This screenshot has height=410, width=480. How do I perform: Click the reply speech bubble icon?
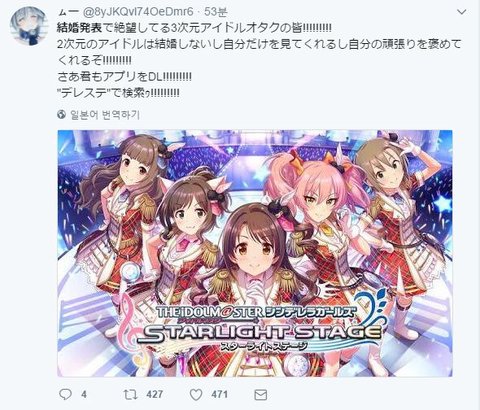(x=65, y=394)
